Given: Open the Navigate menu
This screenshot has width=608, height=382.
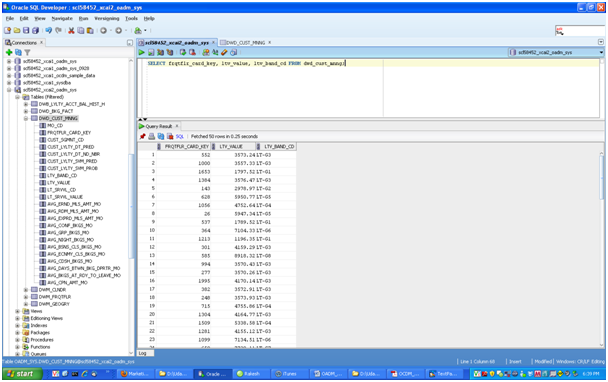Looking at the screenshot, I should click(62, 18).
